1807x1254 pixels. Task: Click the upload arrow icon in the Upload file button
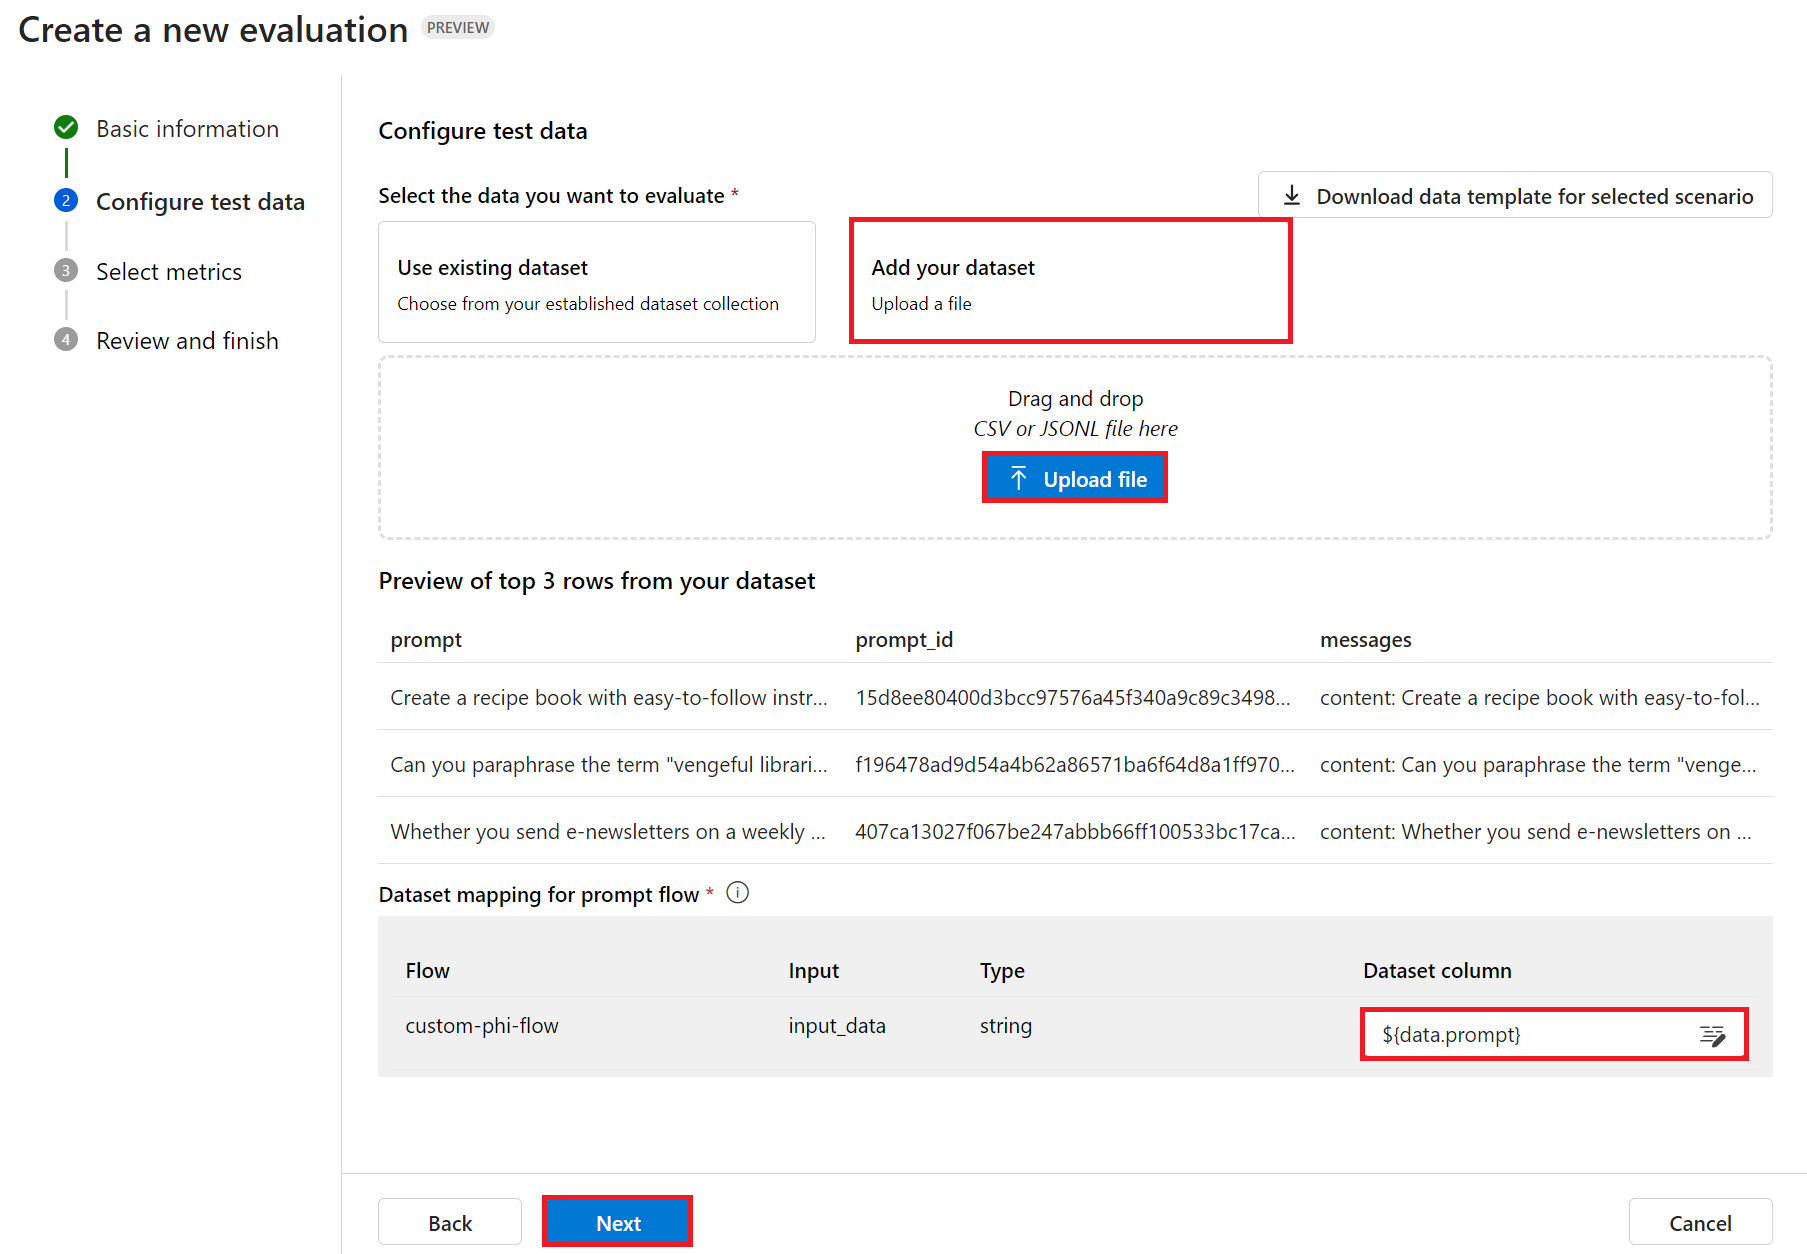coord(1019,479)
